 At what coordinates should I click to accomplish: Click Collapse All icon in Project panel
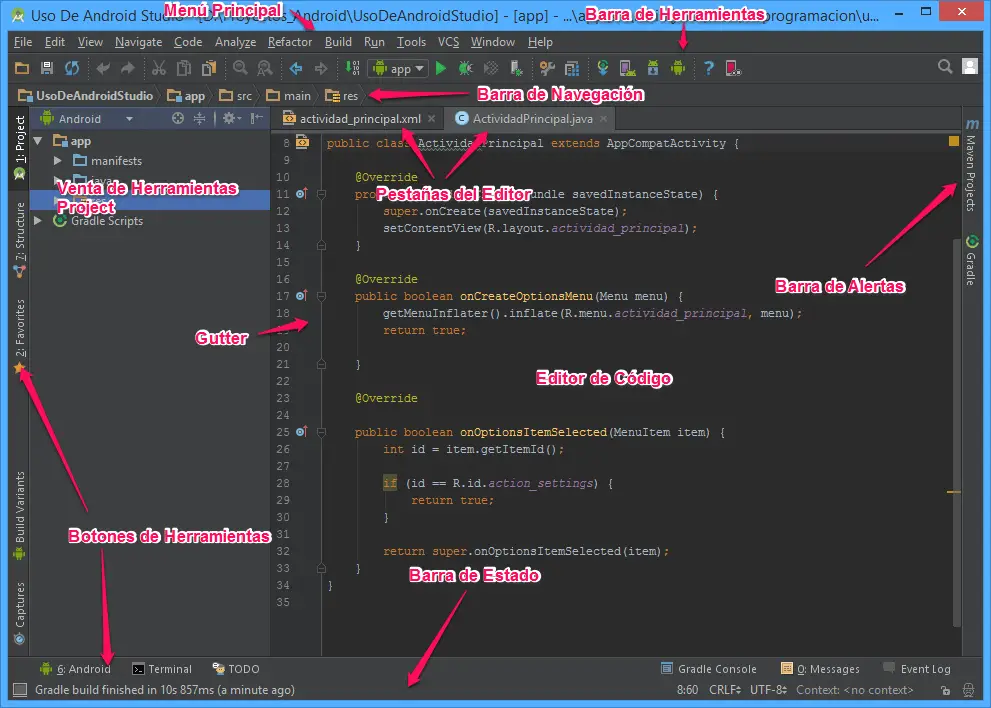[x=200, y=118]
